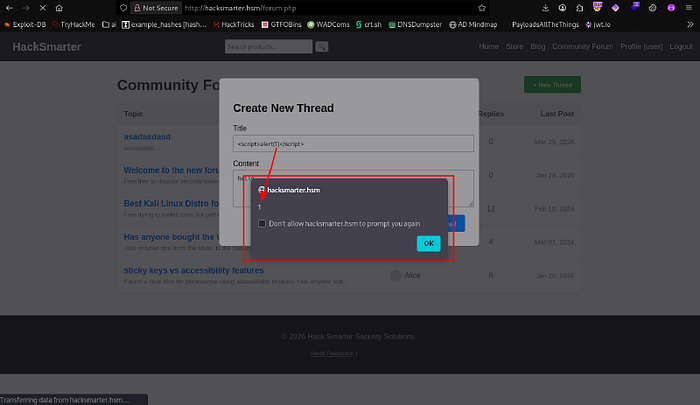The image size is (700, 405).
Task: Stop page loading with the X button
Action: [x=42, y=8]
